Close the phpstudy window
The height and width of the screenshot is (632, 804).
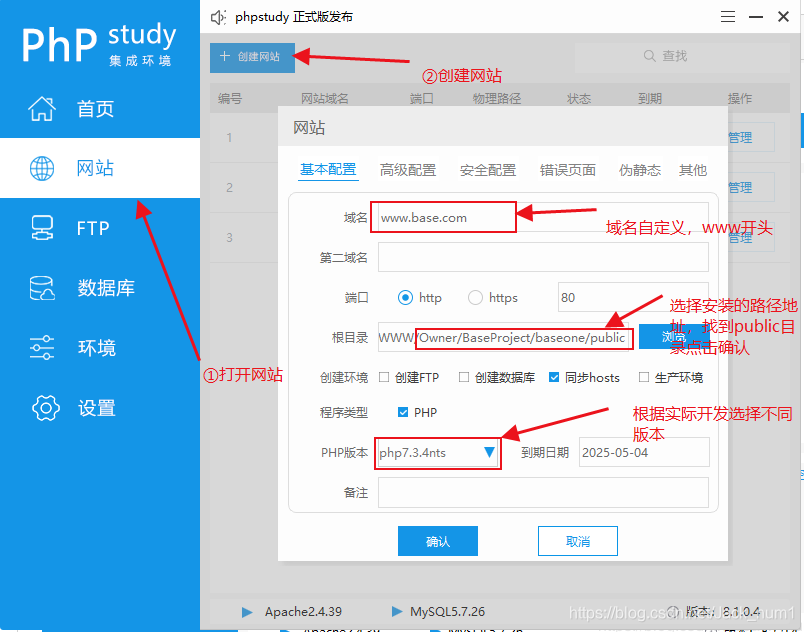(783, 17)
